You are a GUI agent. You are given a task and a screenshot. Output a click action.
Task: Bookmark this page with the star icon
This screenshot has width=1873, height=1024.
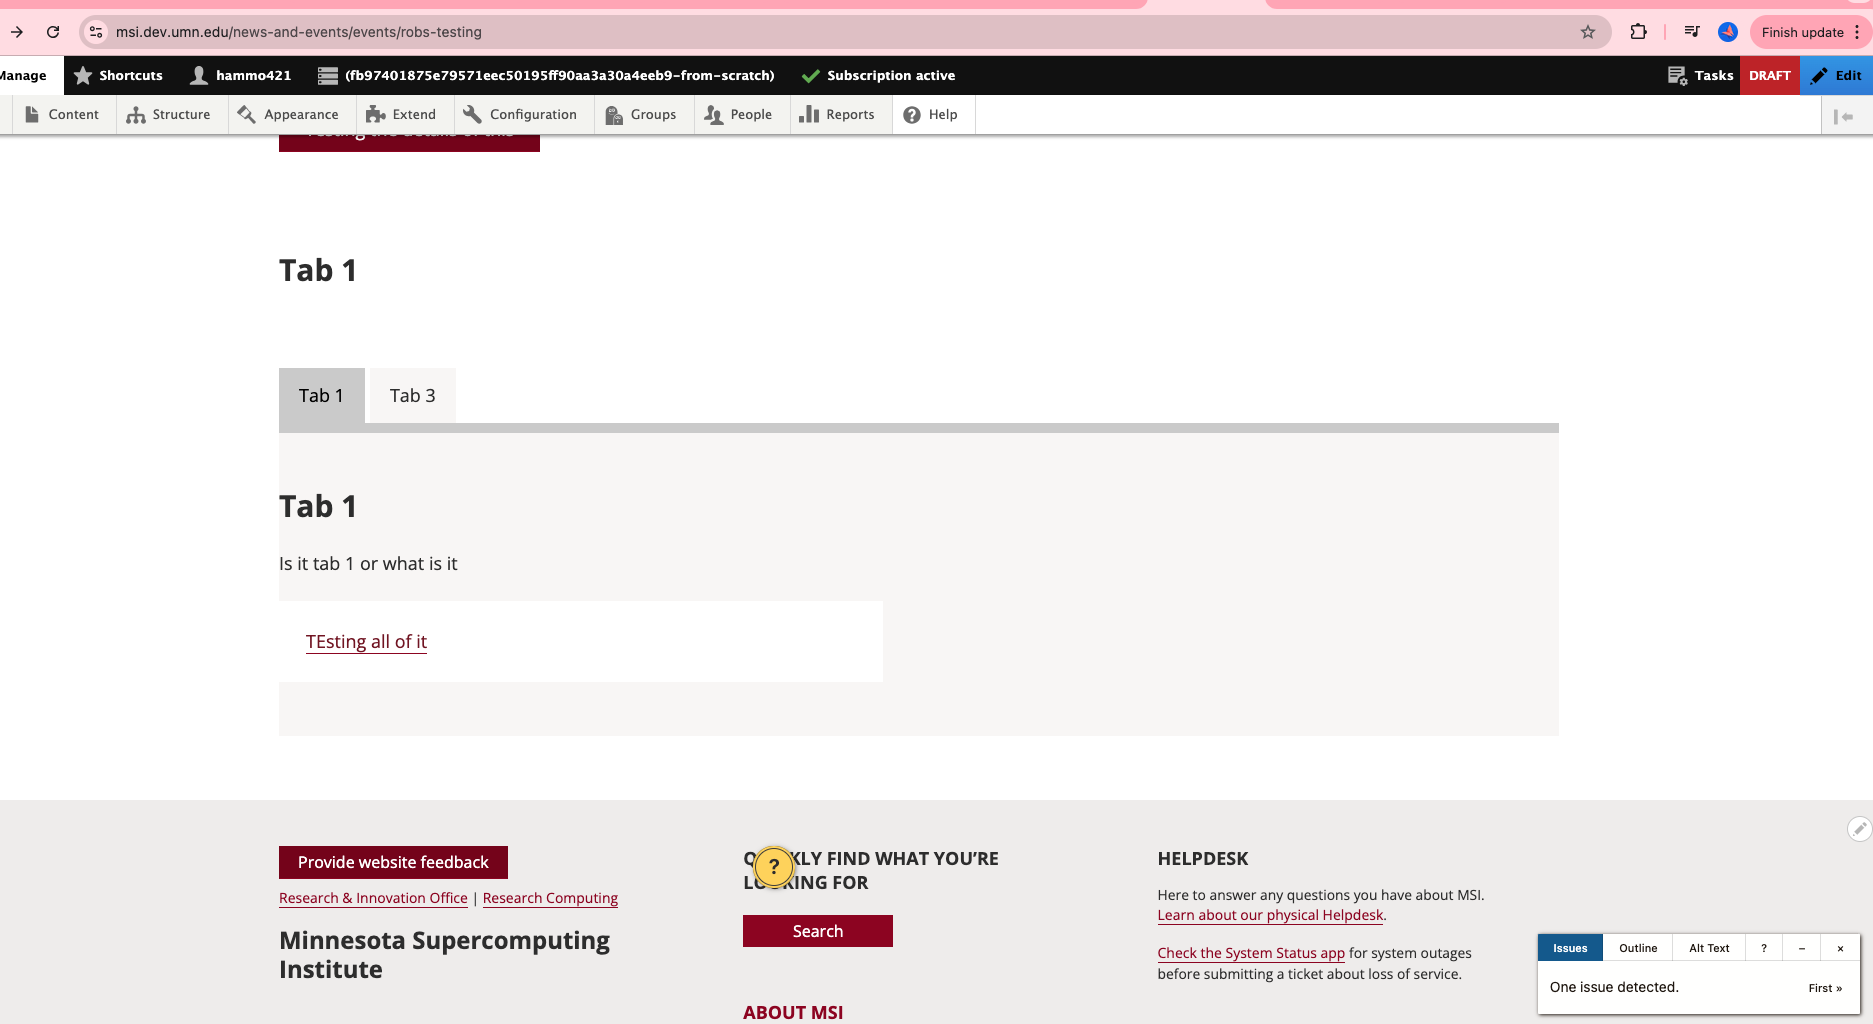pos(1588,32)
